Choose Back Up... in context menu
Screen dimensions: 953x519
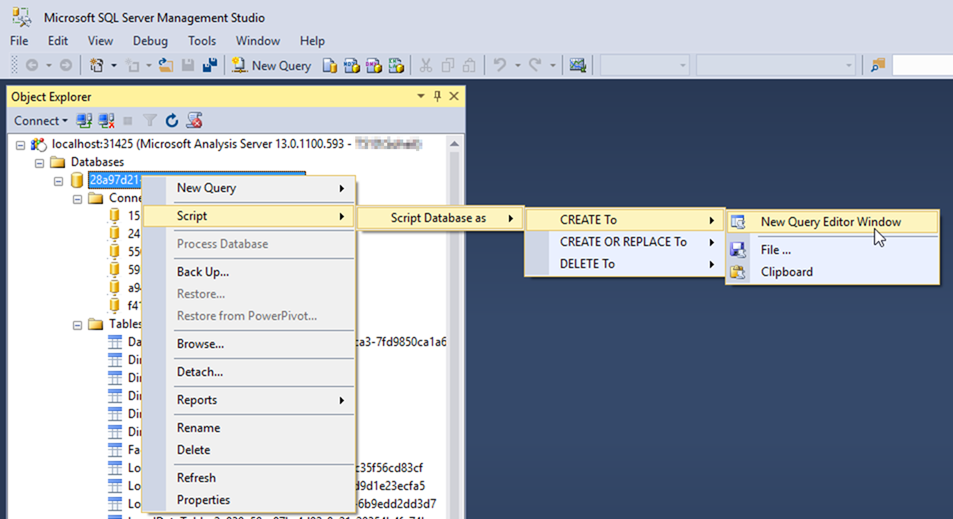click(x=249, y=272)
